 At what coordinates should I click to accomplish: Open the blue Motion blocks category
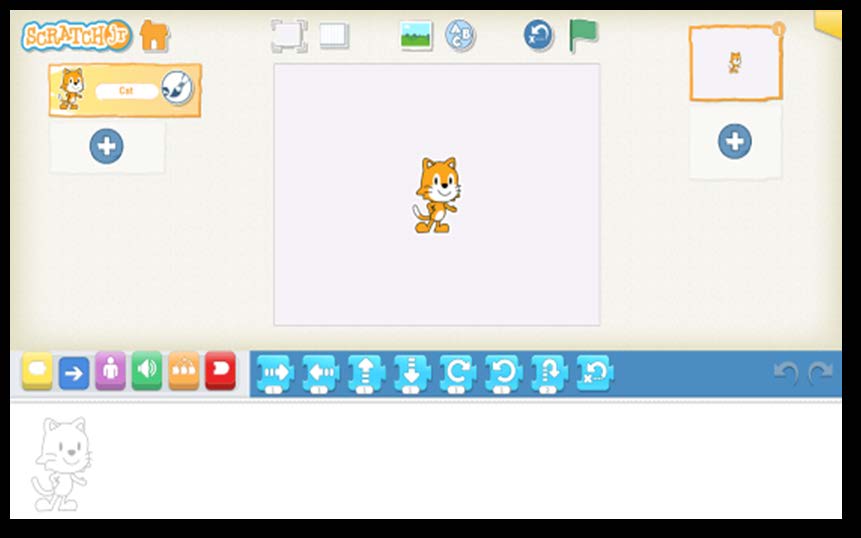click(x=74, y=373)
